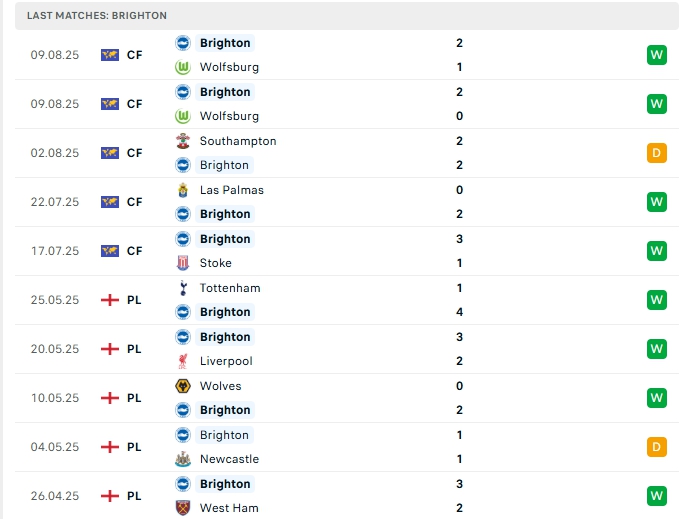Click club friendly flag icon for 22.07.25
Screen dimensions: 690x519
click(110, 202)
